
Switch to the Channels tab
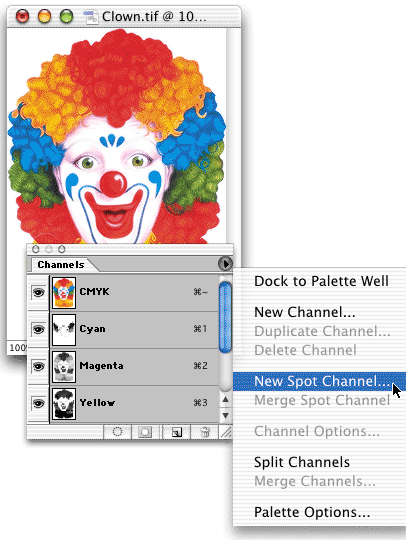61,264
